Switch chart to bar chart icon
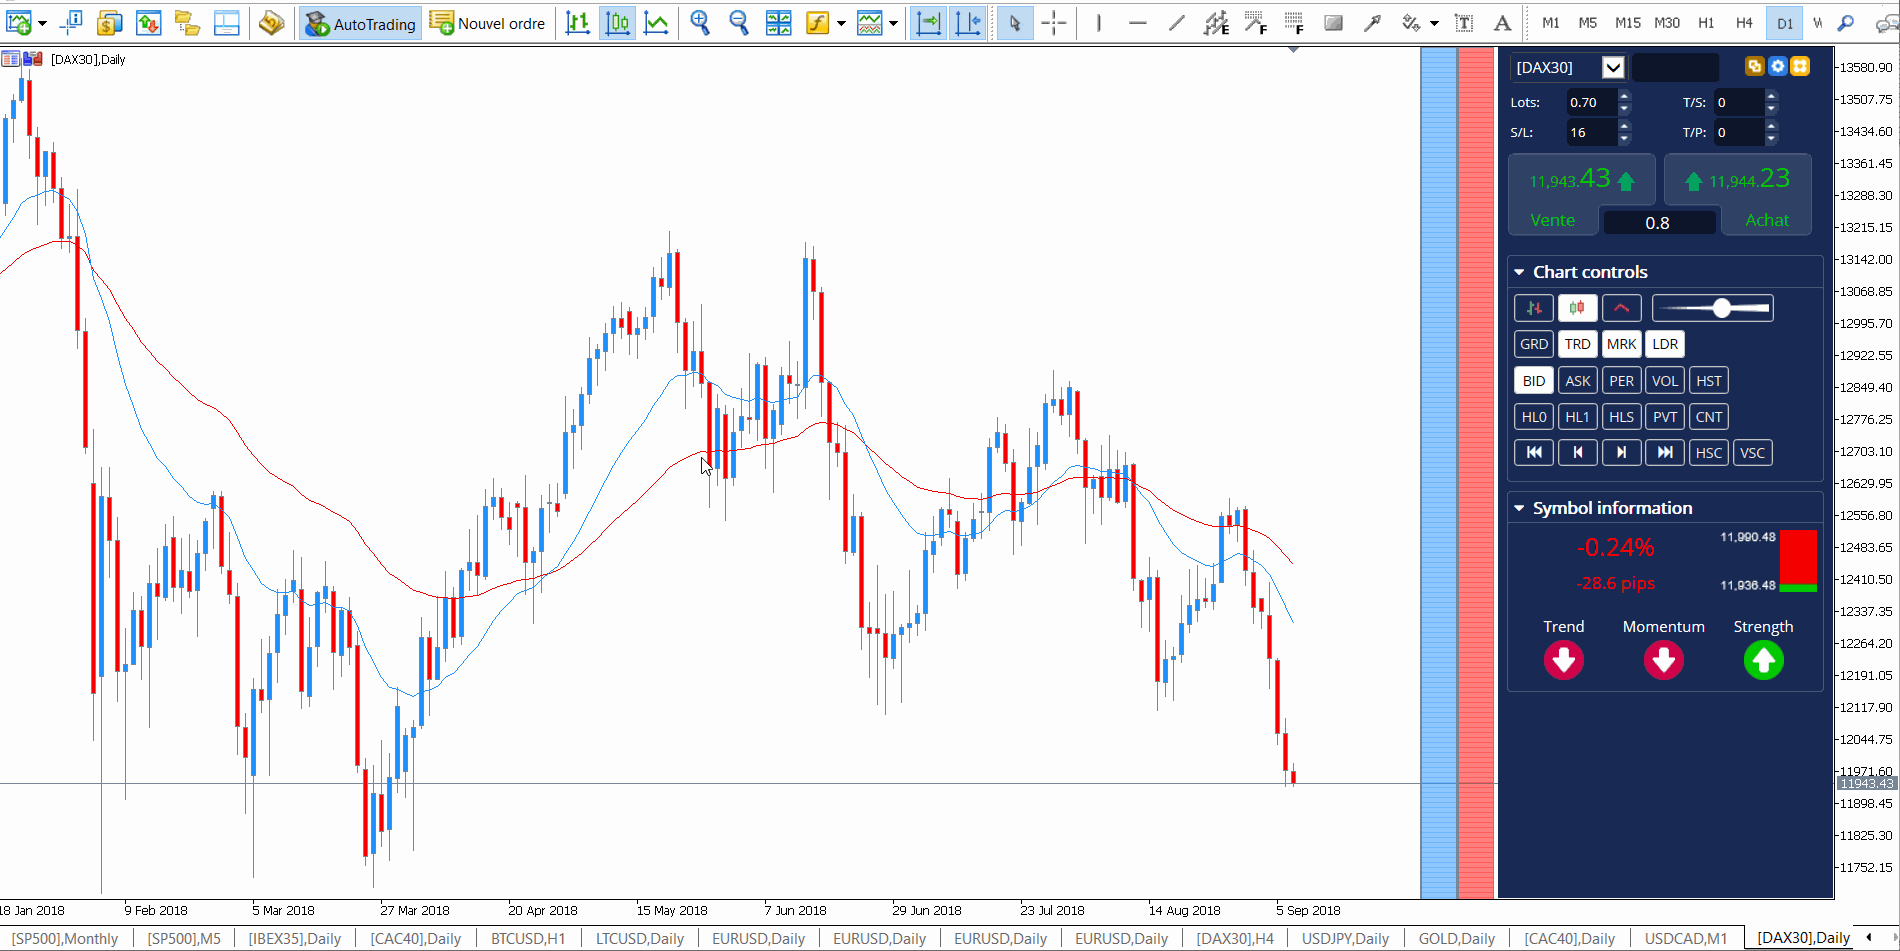The image size is (1900, 951). click(578, 22)
